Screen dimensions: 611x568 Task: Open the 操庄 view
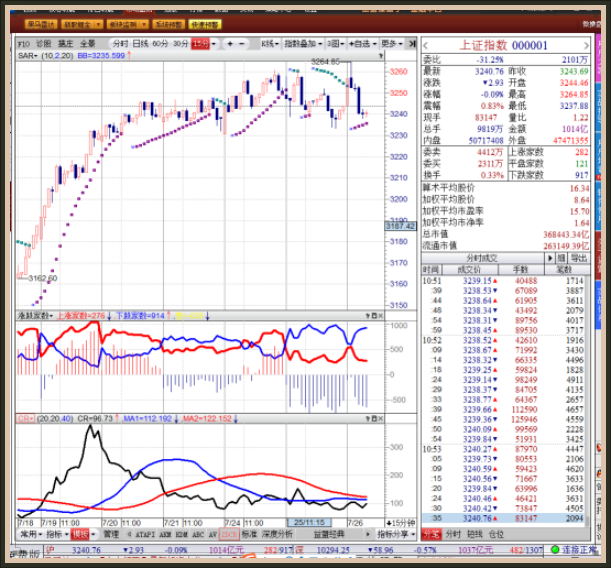tap(65, 44)
